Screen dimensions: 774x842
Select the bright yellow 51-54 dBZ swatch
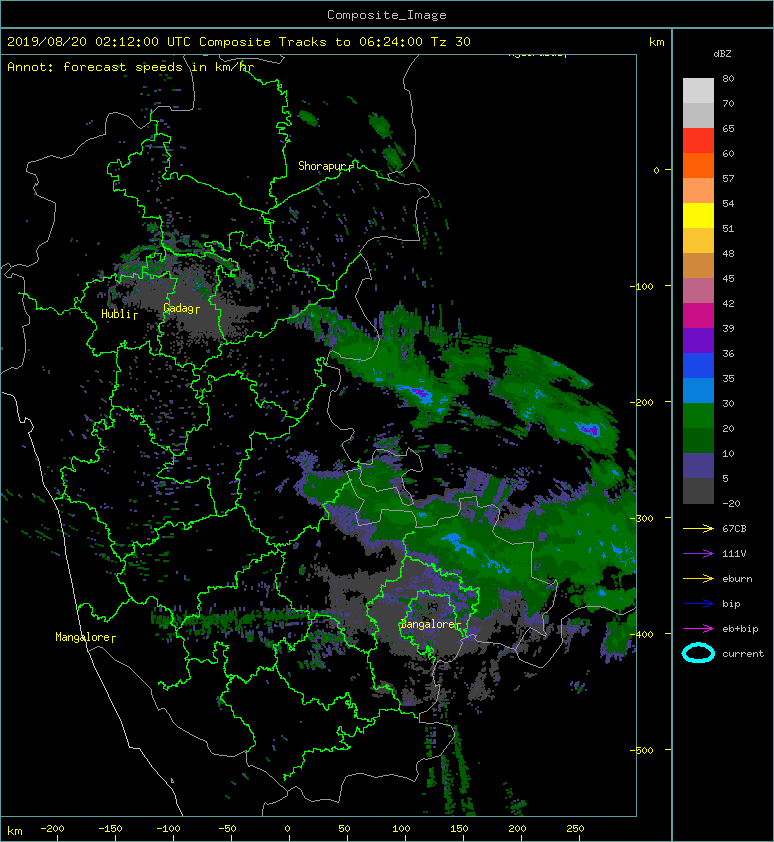[698, 215]
